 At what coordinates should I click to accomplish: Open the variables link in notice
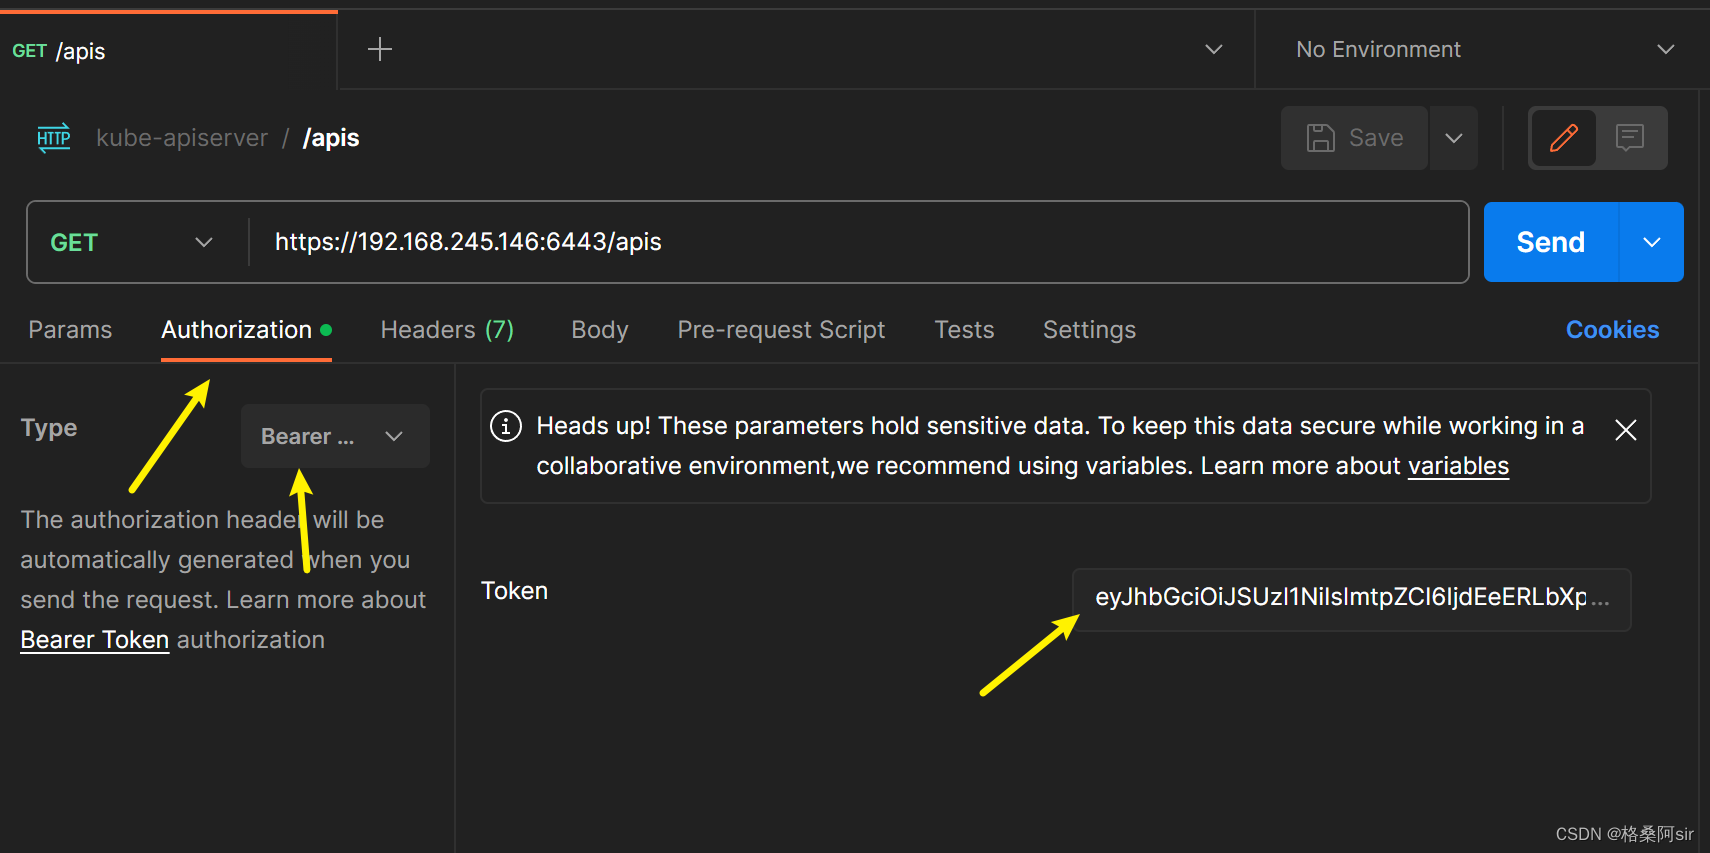tap(1458, 466)
